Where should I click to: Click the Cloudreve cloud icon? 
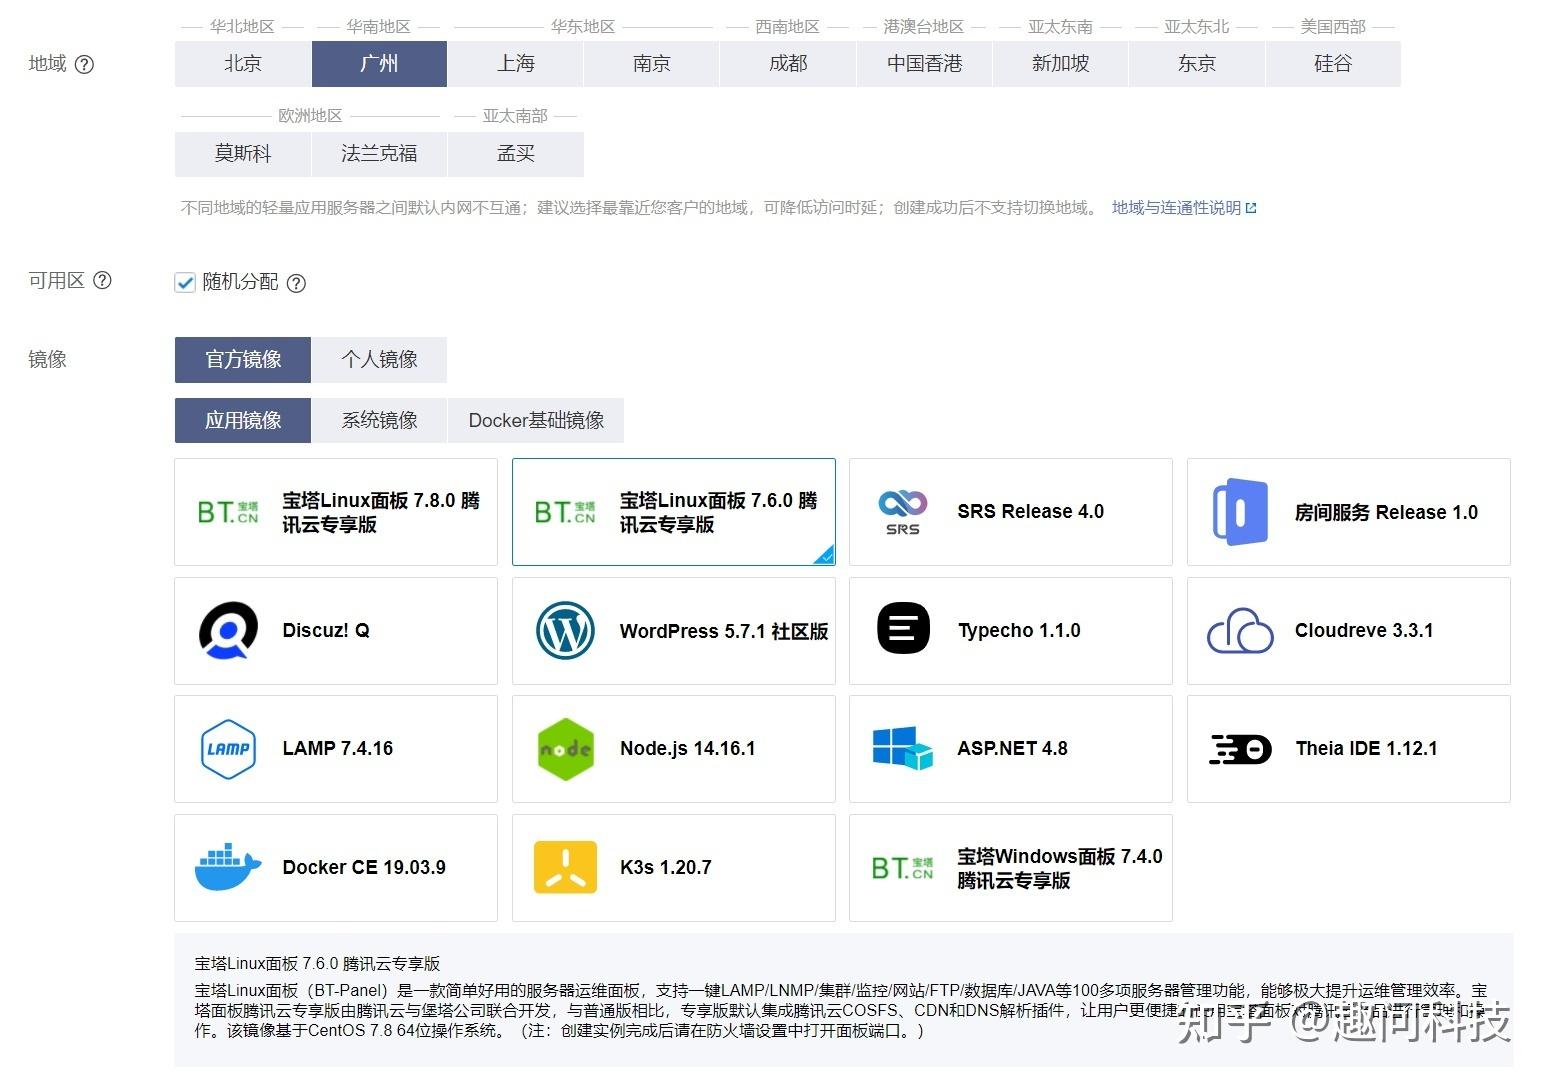point(1240,631)
